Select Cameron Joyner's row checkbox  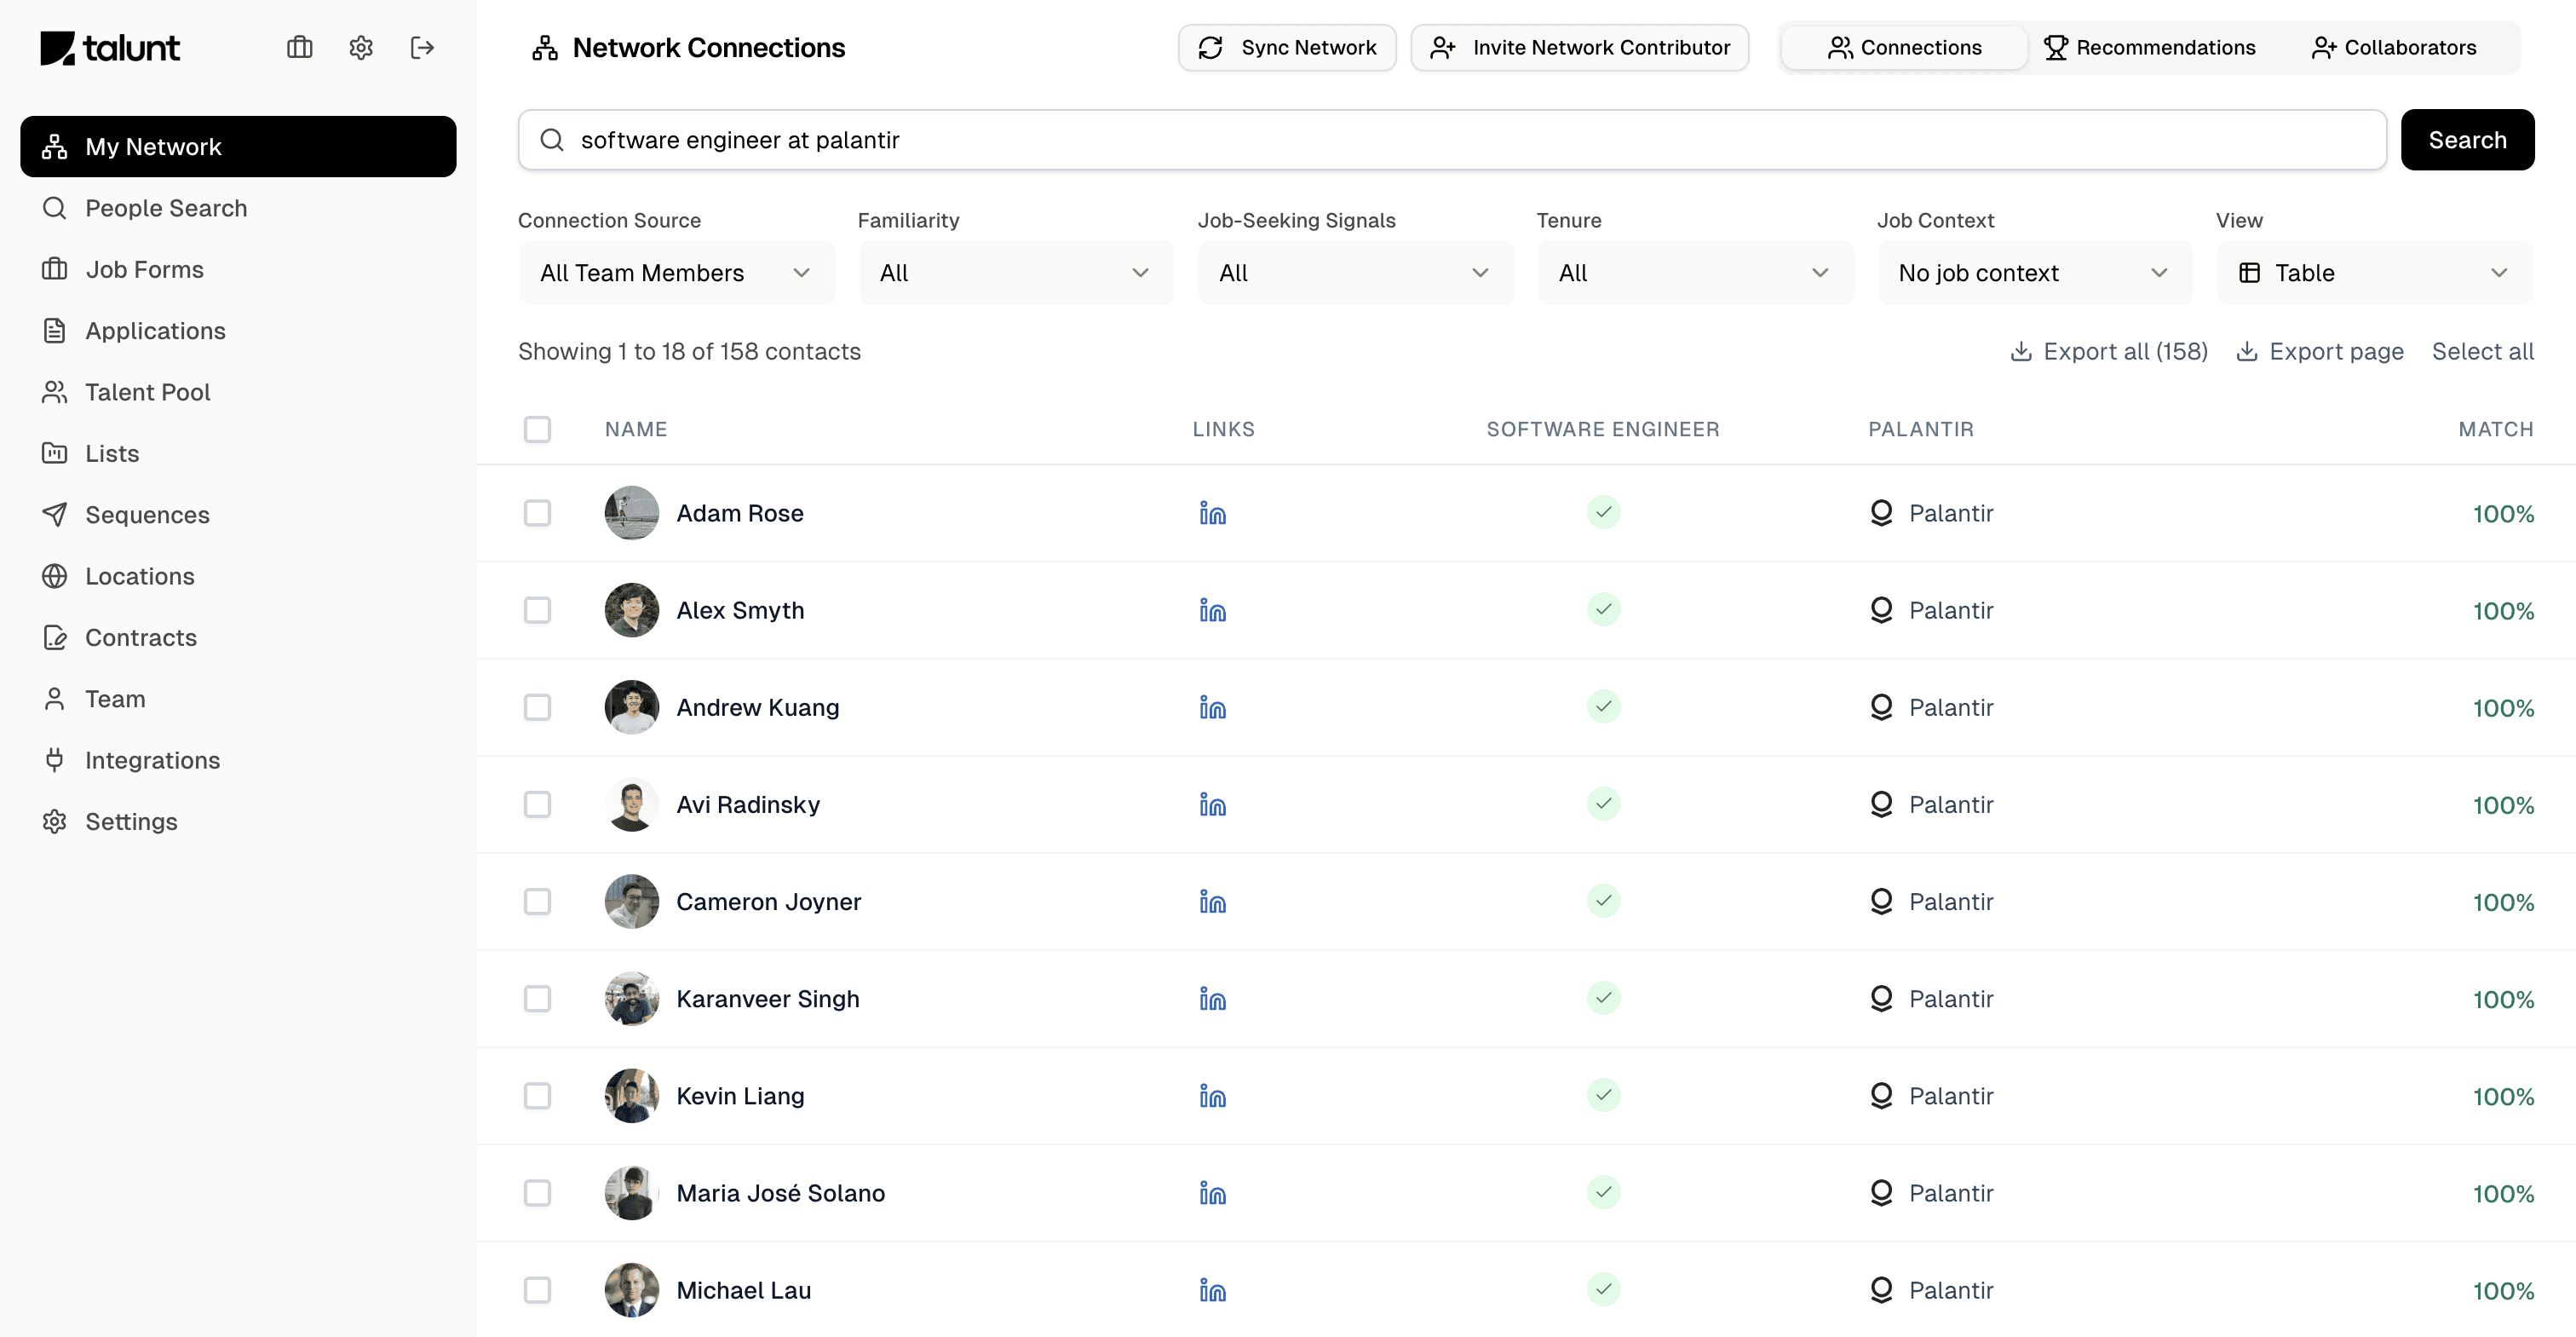pos(537,901)
